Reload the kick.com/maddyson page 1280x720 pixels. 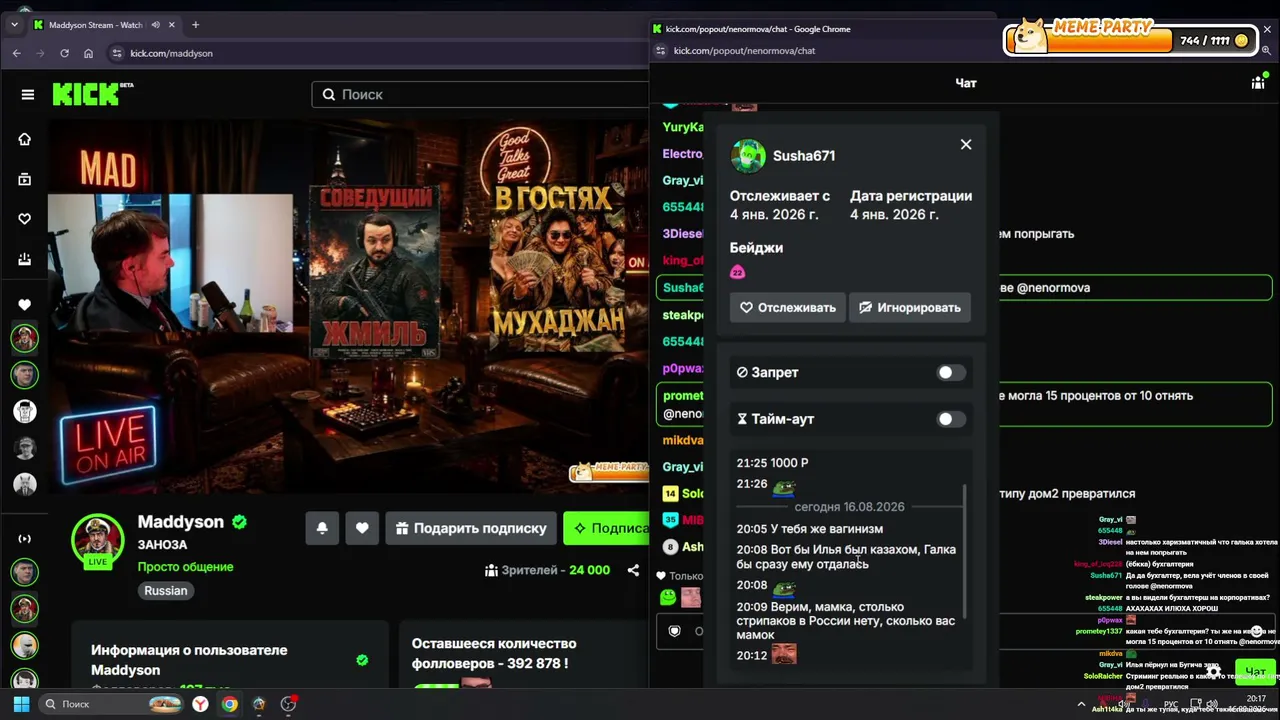click(64, 53)
